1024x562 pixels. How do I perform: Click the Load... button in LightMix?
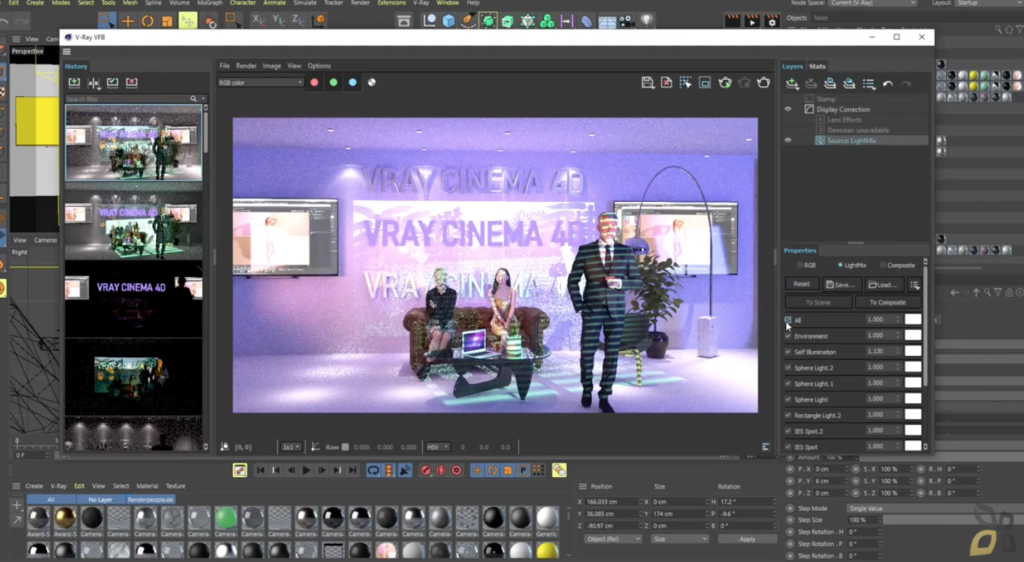coord(883,285)
